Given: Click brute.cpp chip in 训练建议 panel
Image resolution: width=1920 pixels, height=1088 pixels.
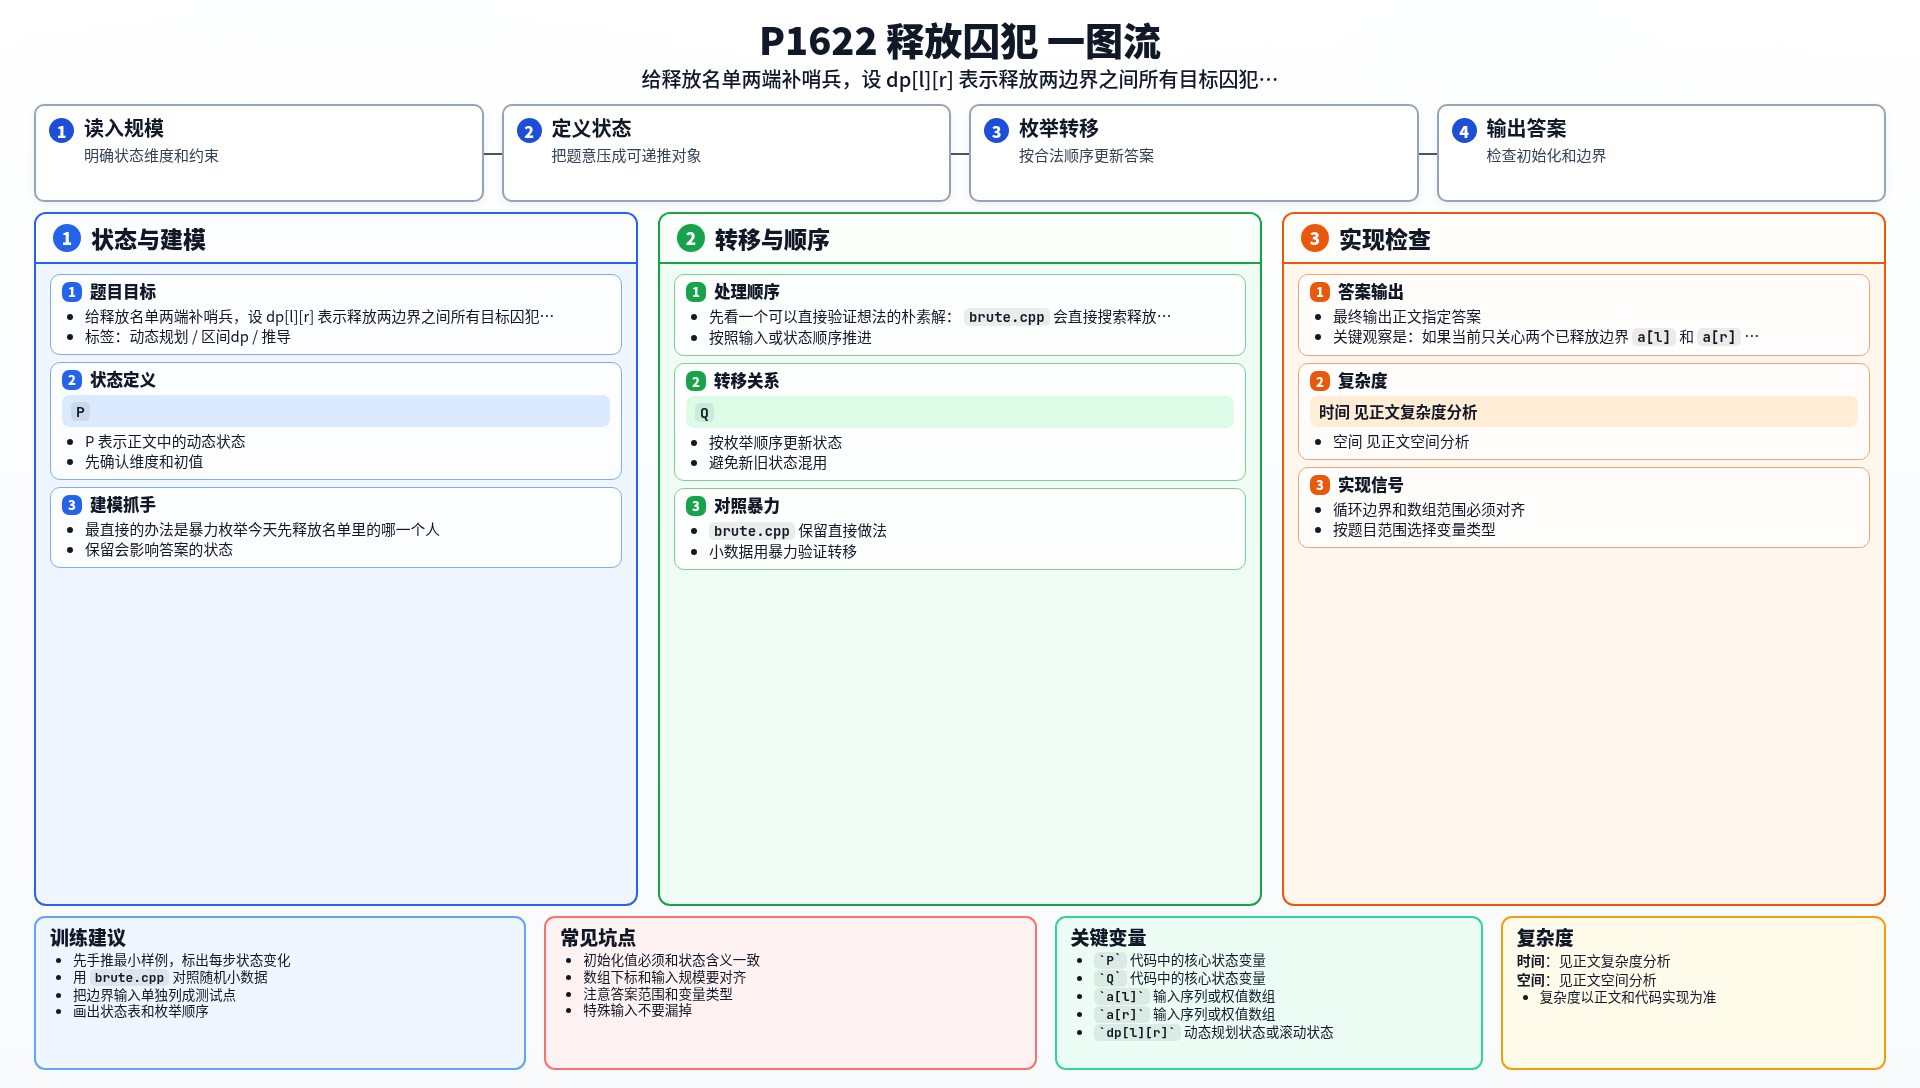Looking at the screenshot, I should pyautogui.click(x=129, y=978).
